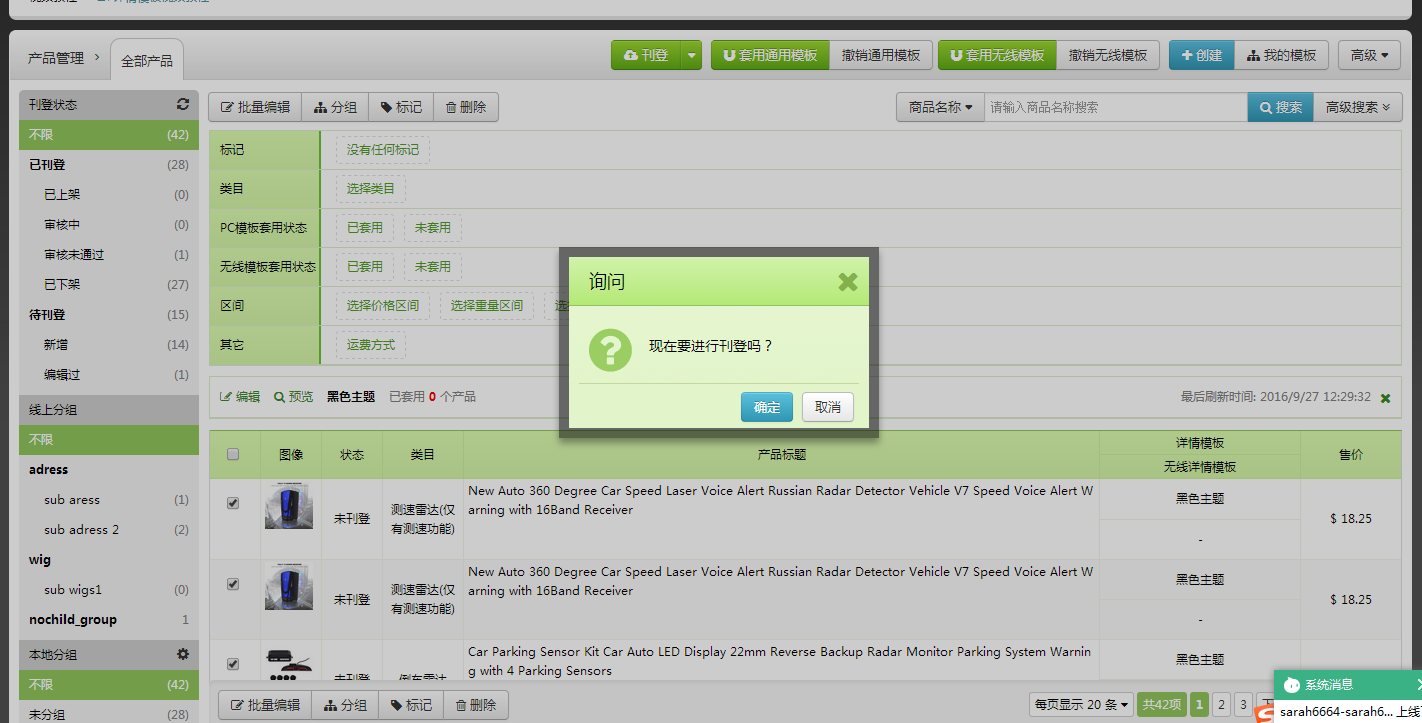
Task: Click 撤销通用模板 button
Action: click(881, 55)
